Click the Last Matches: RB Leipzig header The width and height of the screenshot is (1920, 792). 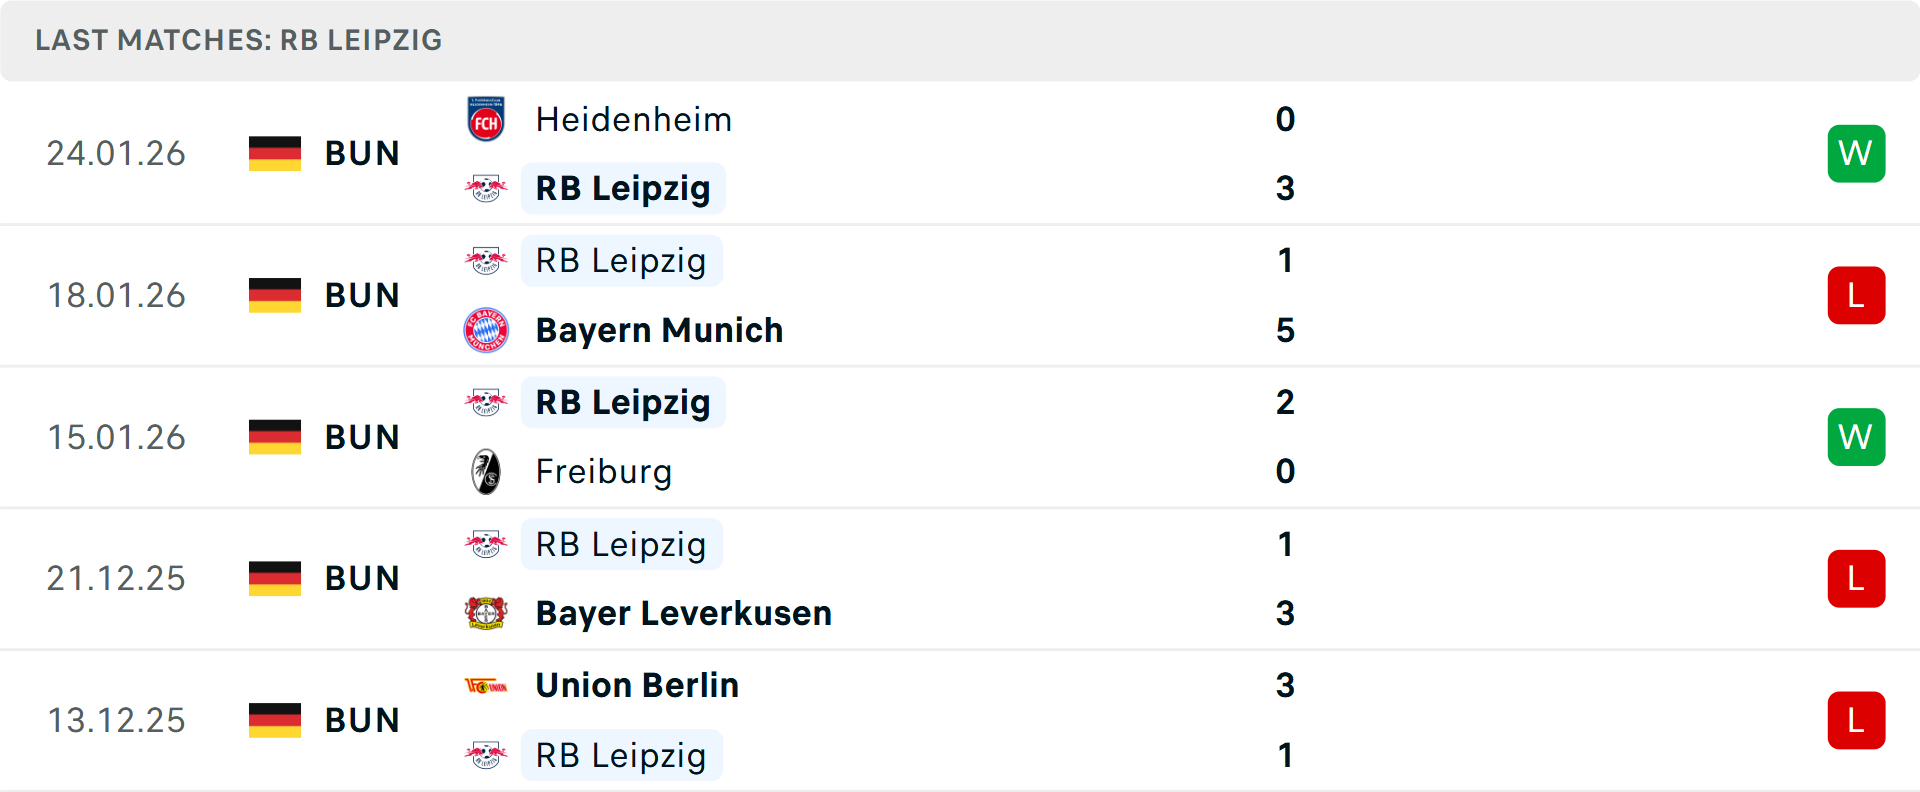(x=239, y=40)
